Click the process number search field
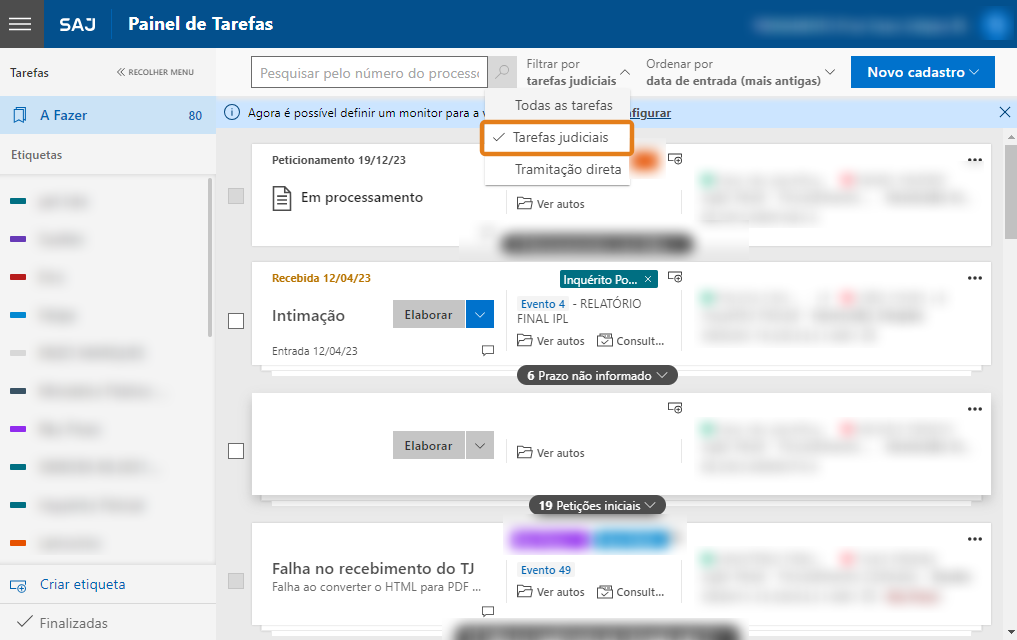Image resolution: width=1017 pixels, height=640 pixels. 368,73
